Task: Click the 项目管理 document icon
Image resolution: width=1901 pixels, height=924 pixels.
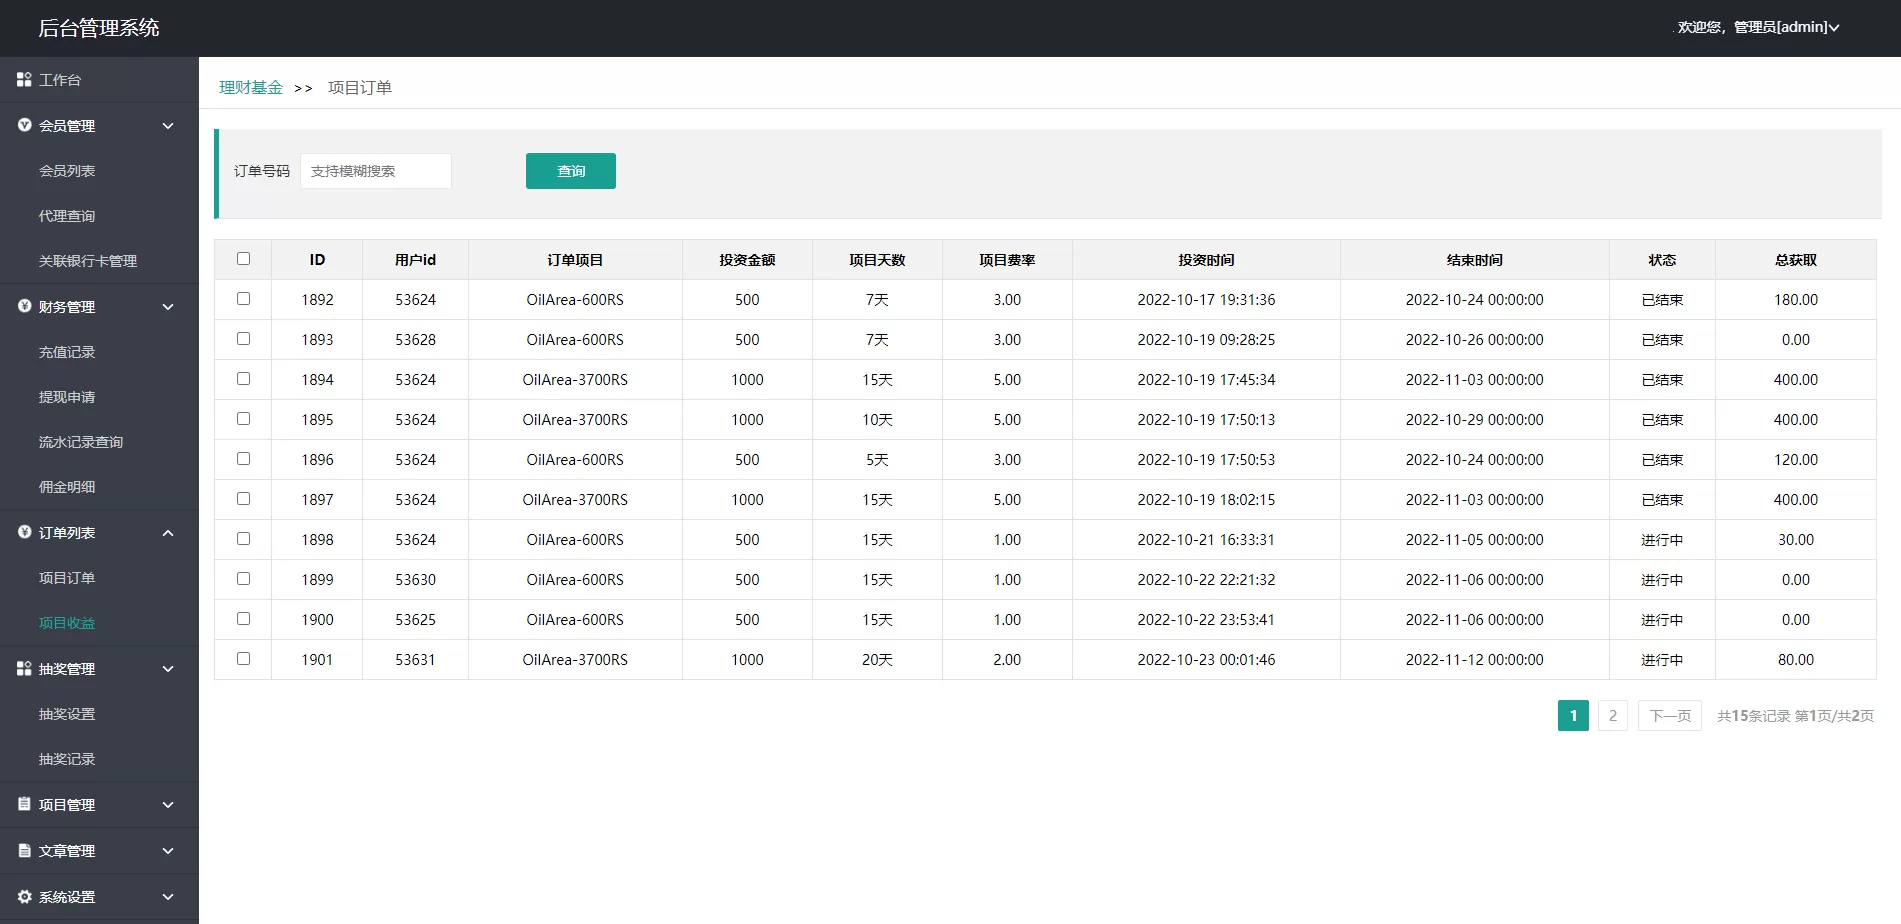Action: [x=24, y=804]
